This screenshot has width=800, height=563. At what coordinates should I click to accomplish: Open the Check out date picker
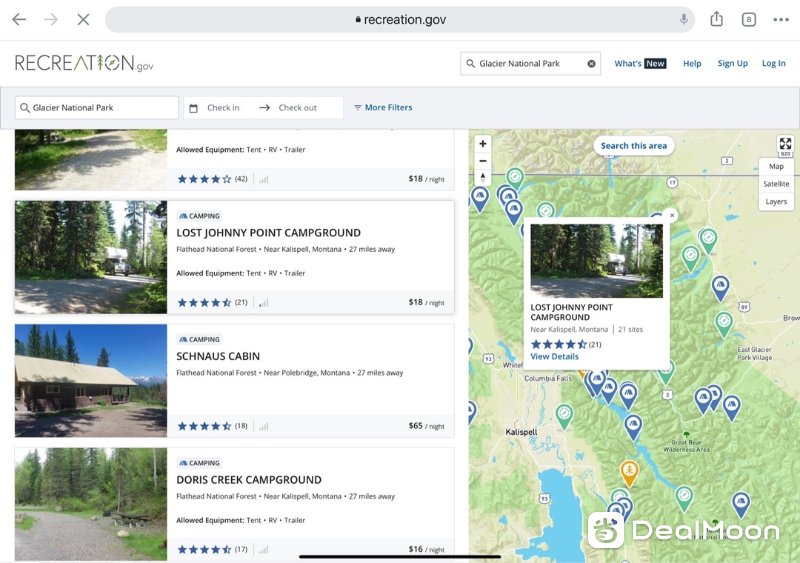[x=297, y=108]
